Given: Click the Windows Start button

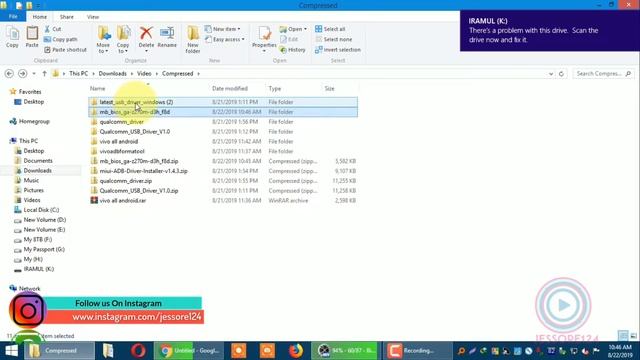Looking at the screenshot, I should (x=11, y=351).
